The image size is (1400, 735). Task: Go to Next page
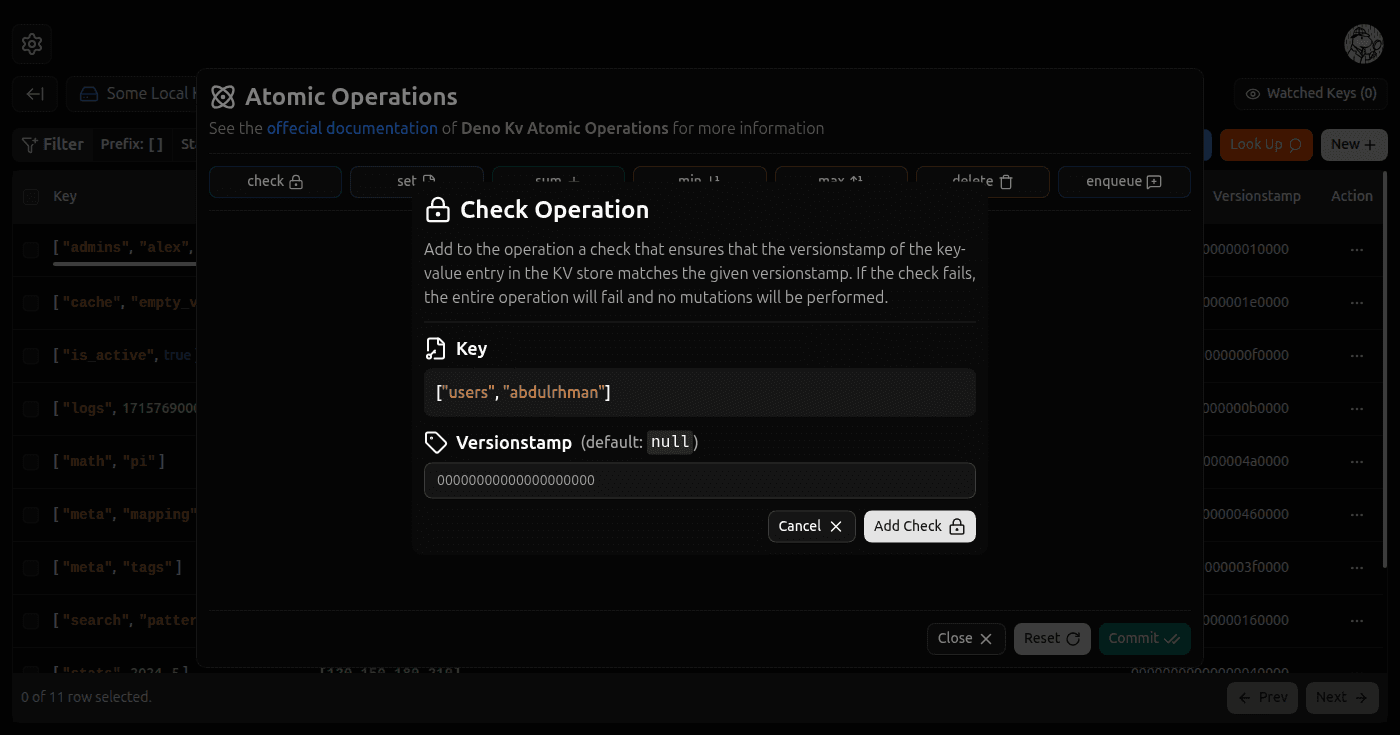(x=1342, y=697)
